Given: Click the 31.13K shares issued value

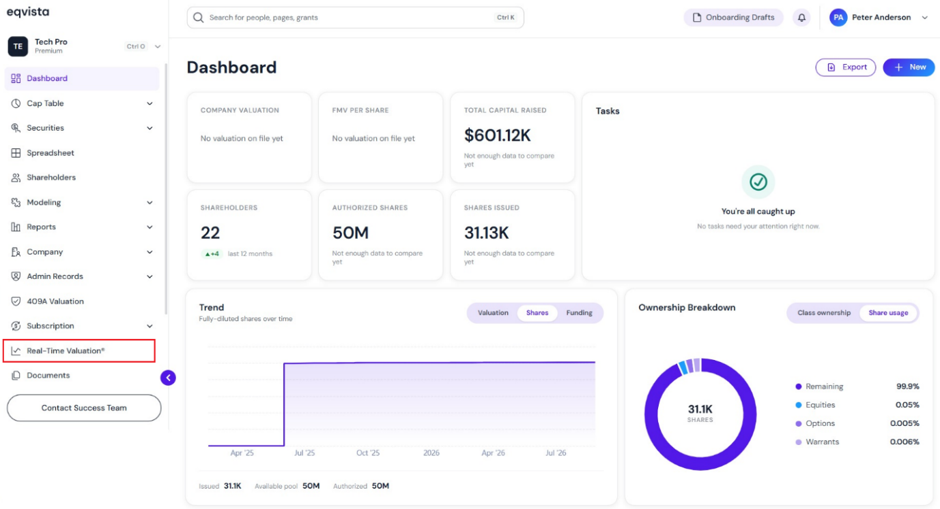Looking at the screenshot, I should [x=487, y=233].
